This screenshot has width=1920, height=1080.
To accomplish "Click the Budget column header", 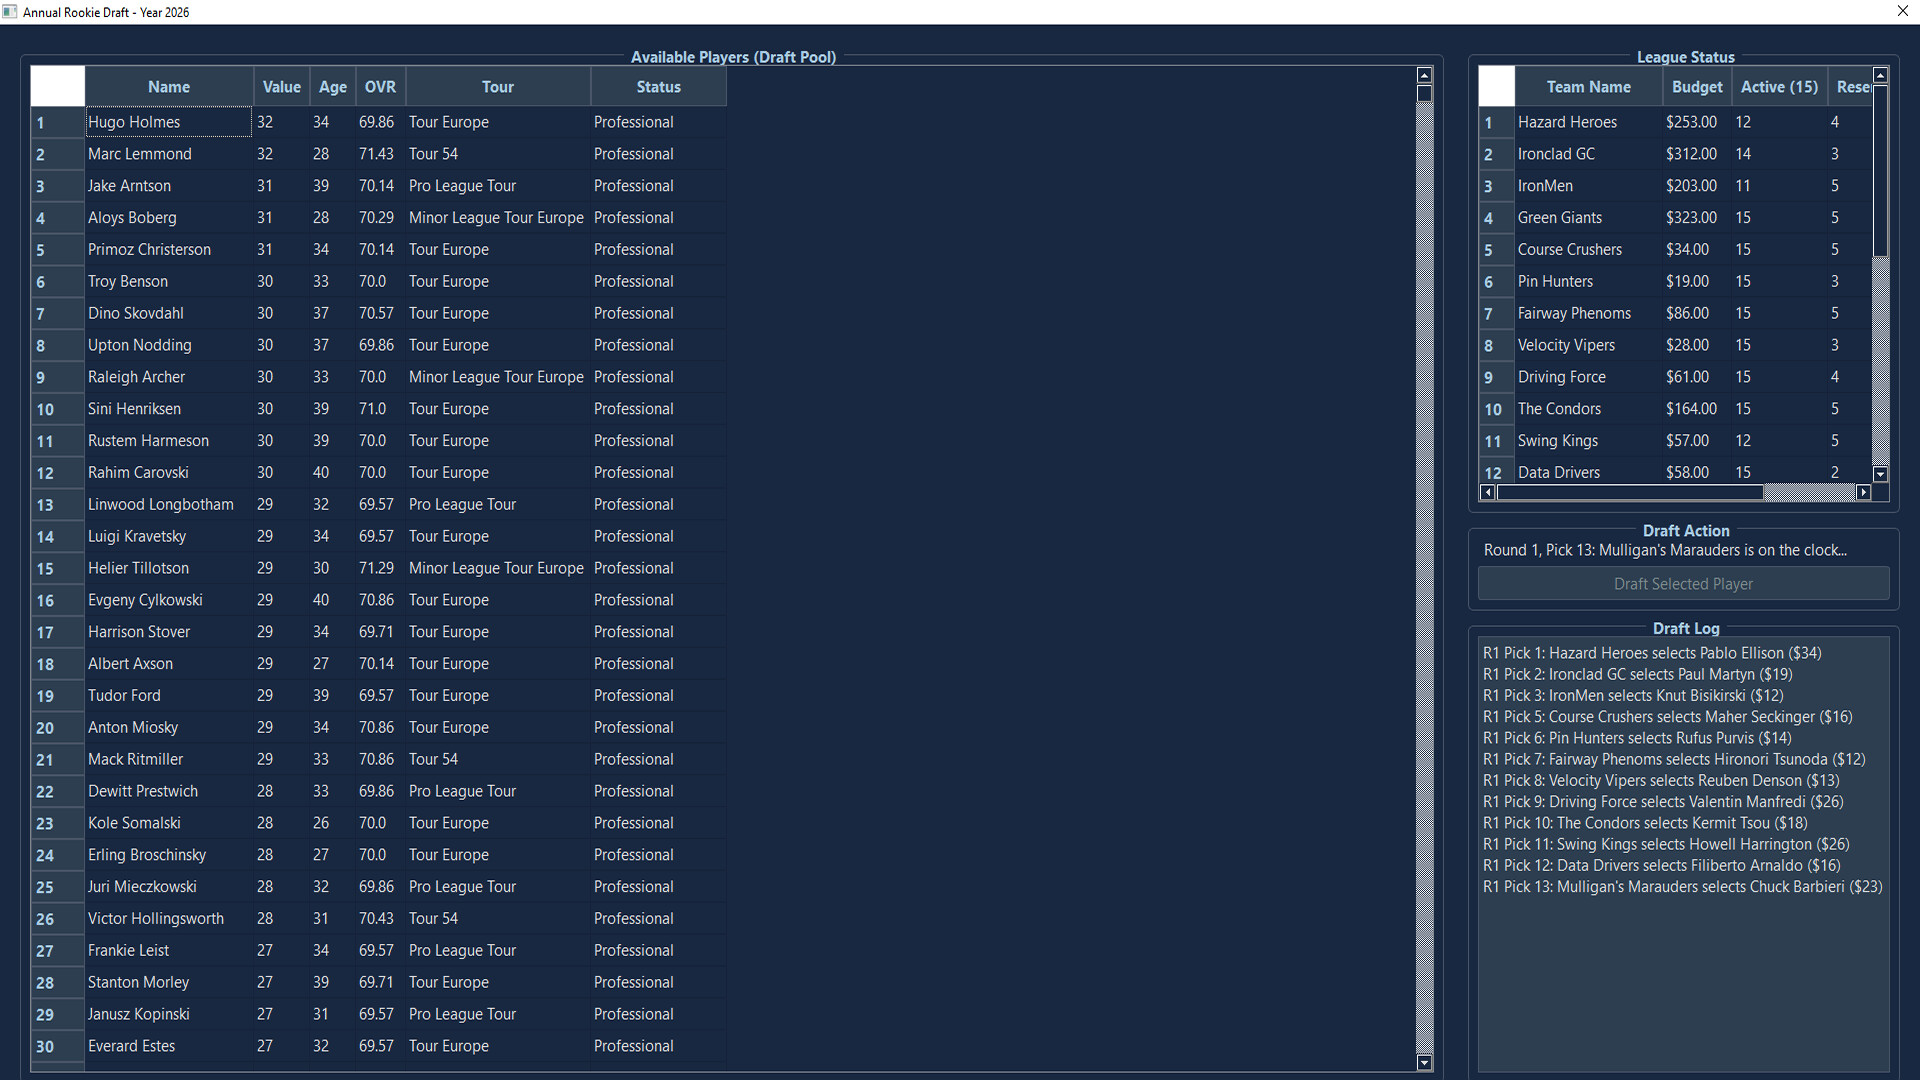I will [1697, 86].
